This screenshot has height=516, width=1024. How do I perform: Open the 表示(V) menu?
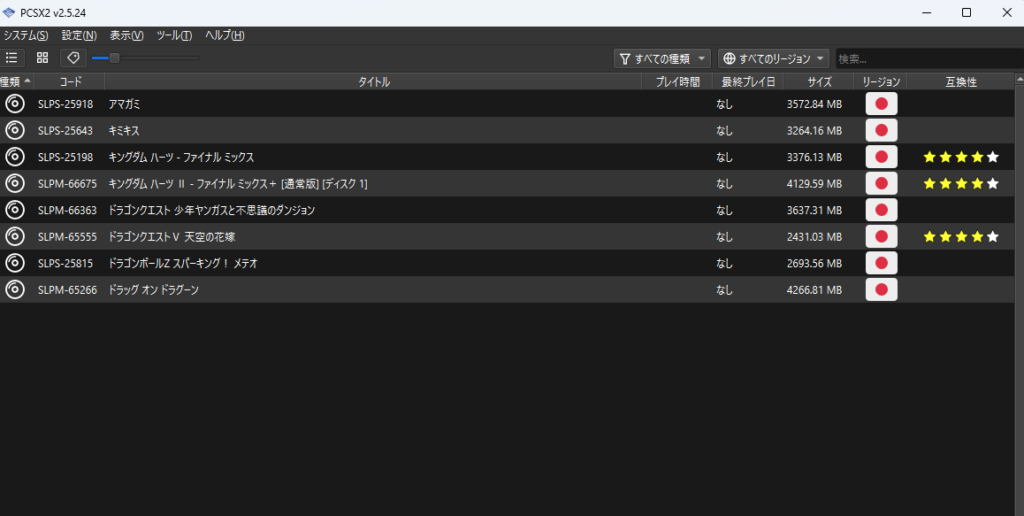point(127,35)
